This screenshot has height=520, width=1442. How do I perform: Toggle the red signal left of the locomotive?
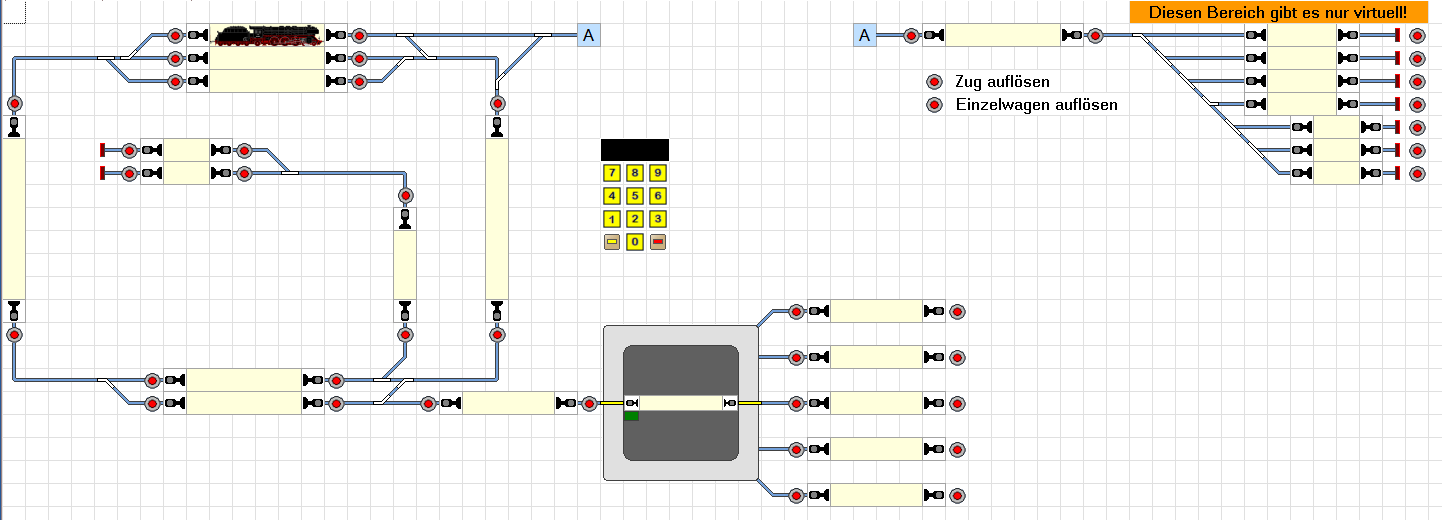pyautogui.click(x=175, y=36)
